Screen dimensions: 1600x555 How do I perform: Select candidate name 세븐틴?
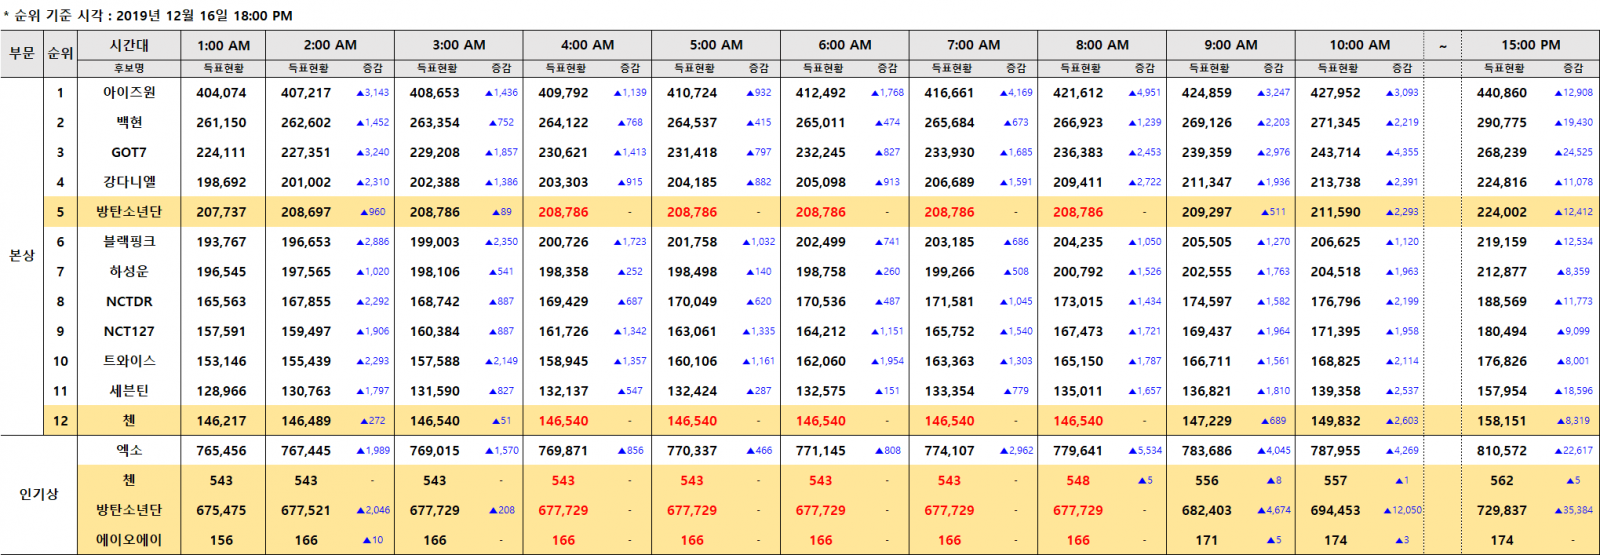point(129,391)
